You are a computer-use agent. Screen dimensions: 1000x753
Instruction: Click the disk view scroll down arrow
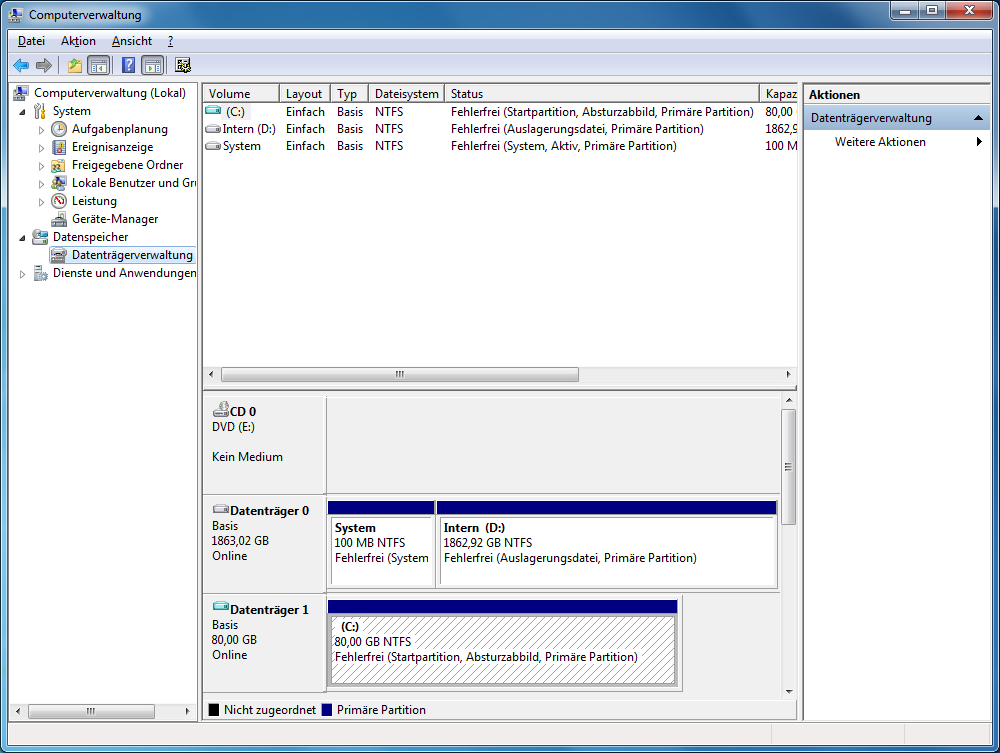789,691
